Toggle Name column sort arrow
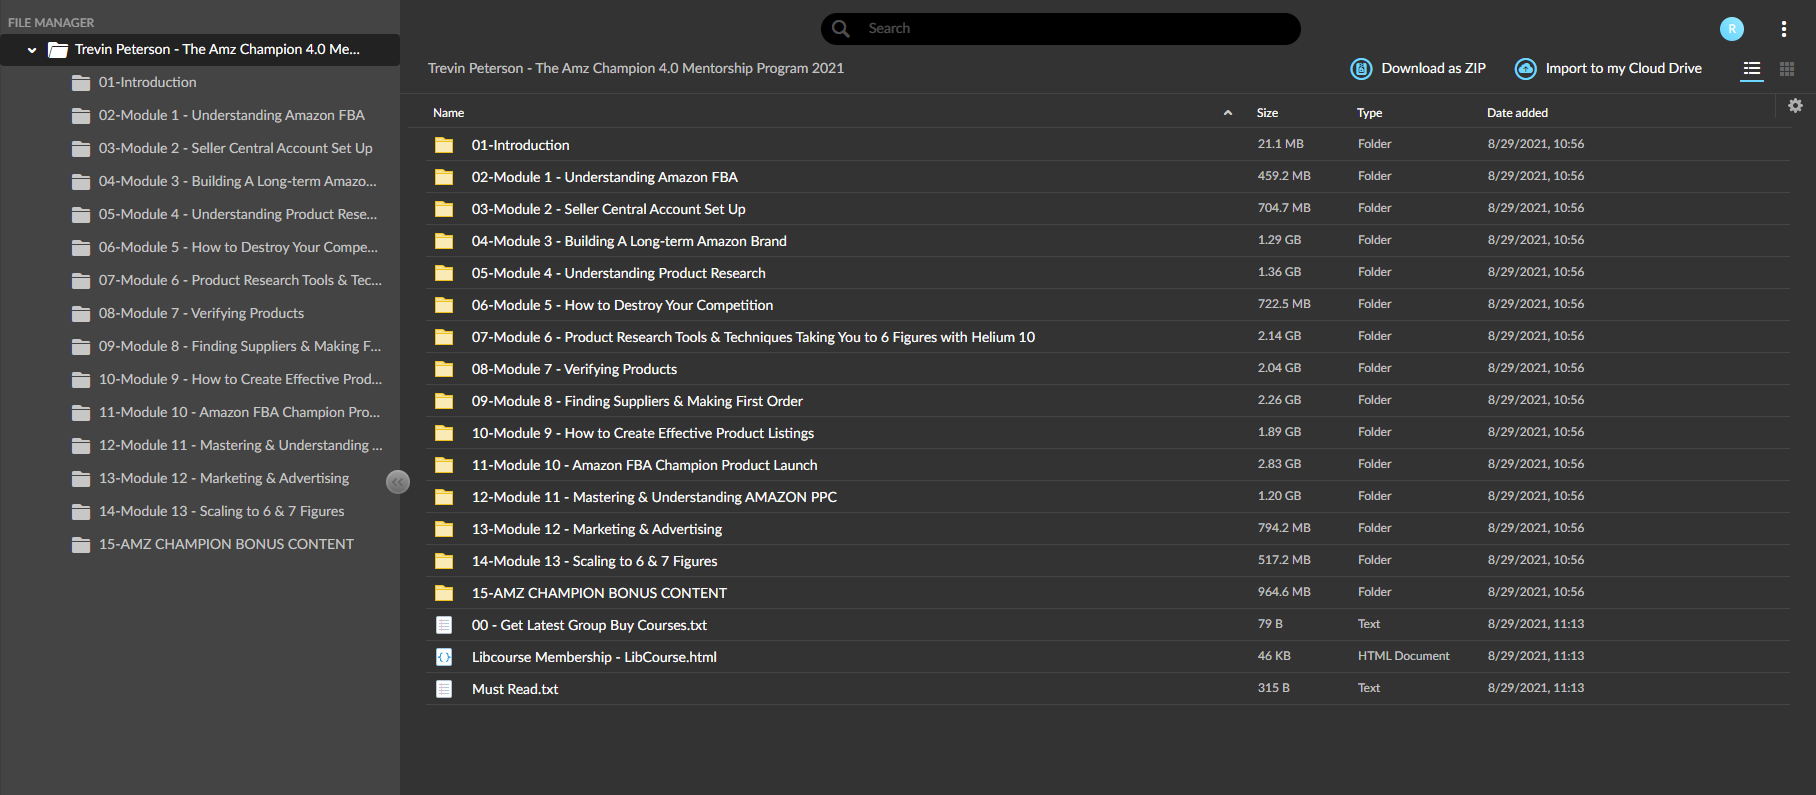This screenshot has height=795, width=1816. [1228, 113]
